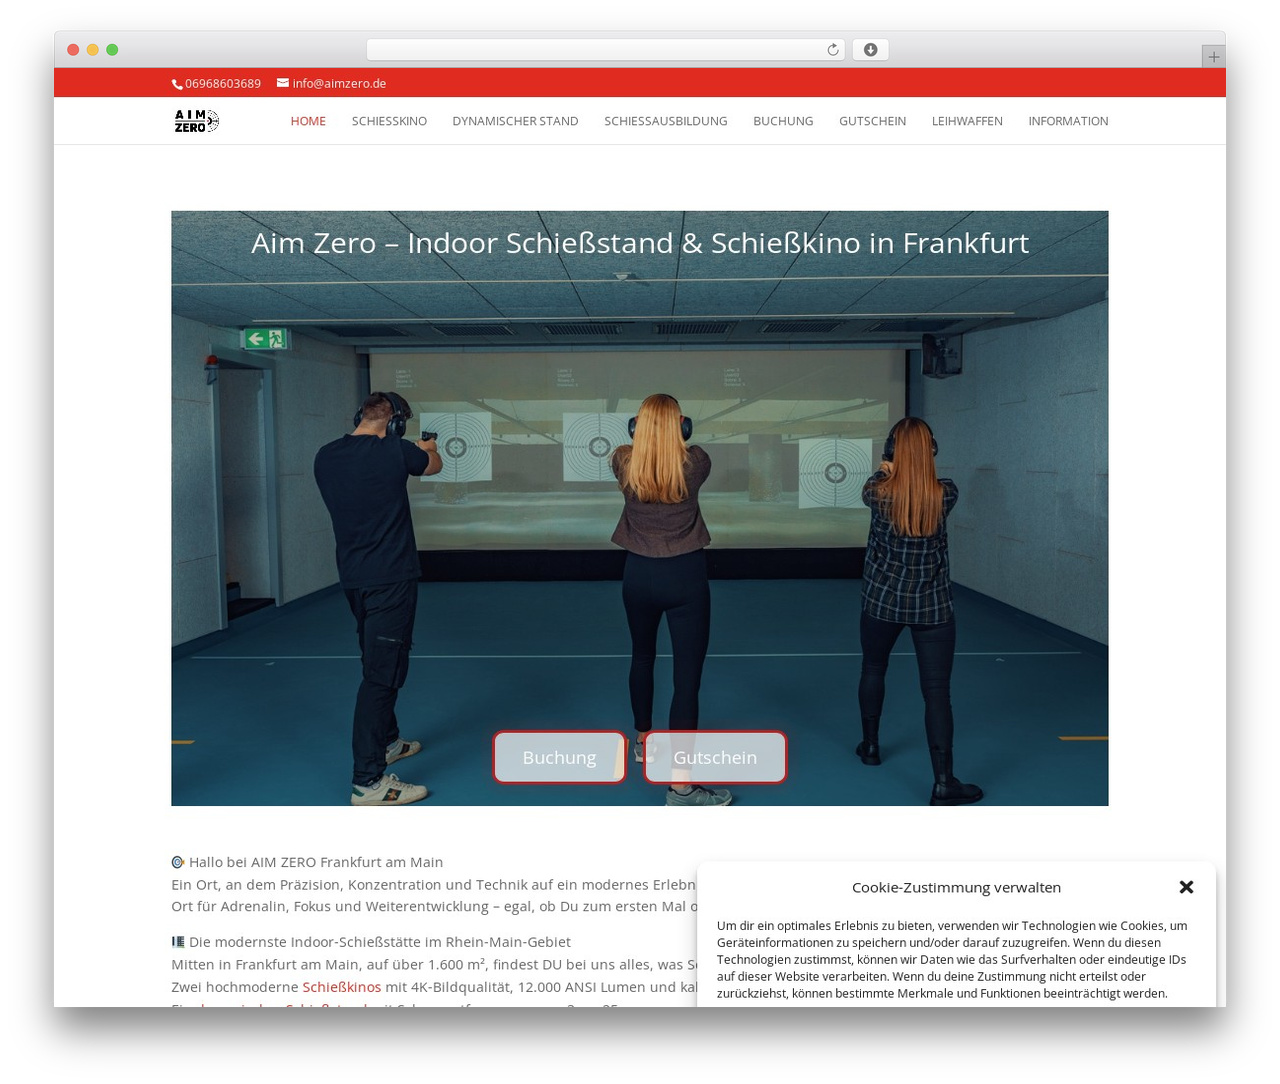Open the browser downloads icon
This screenshot has width=1280, height=1084.
tap(870, 50)
